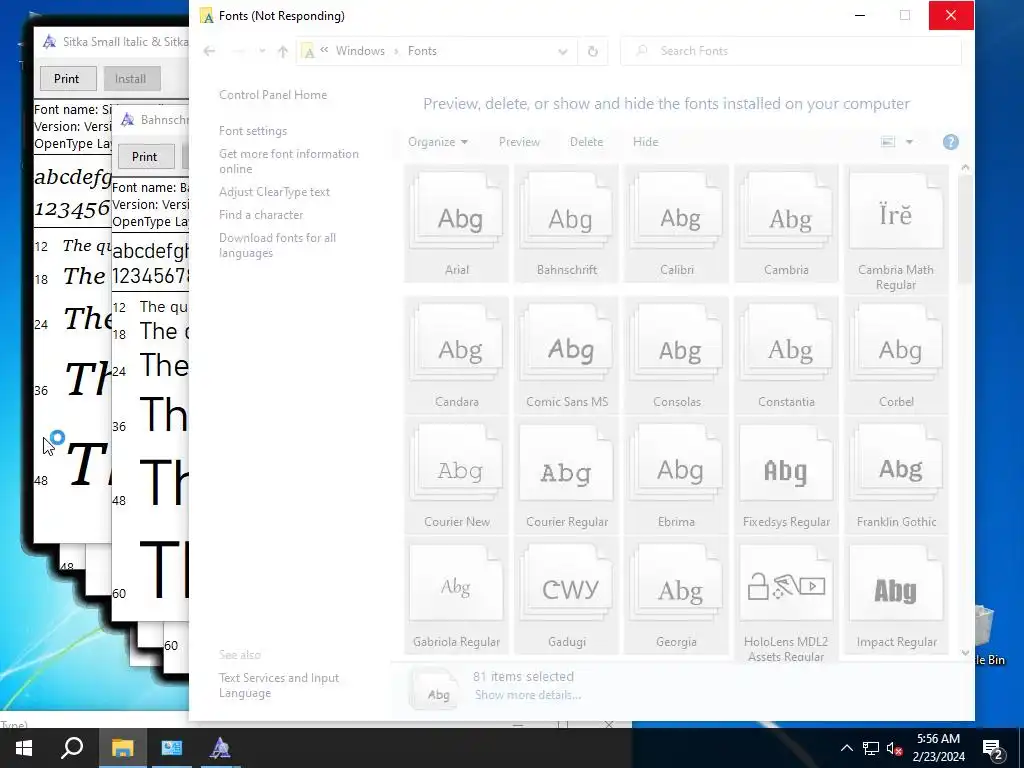Select the Courier New font
Image resolution: width=1024 pixels, height=768 pixels.
456,475
